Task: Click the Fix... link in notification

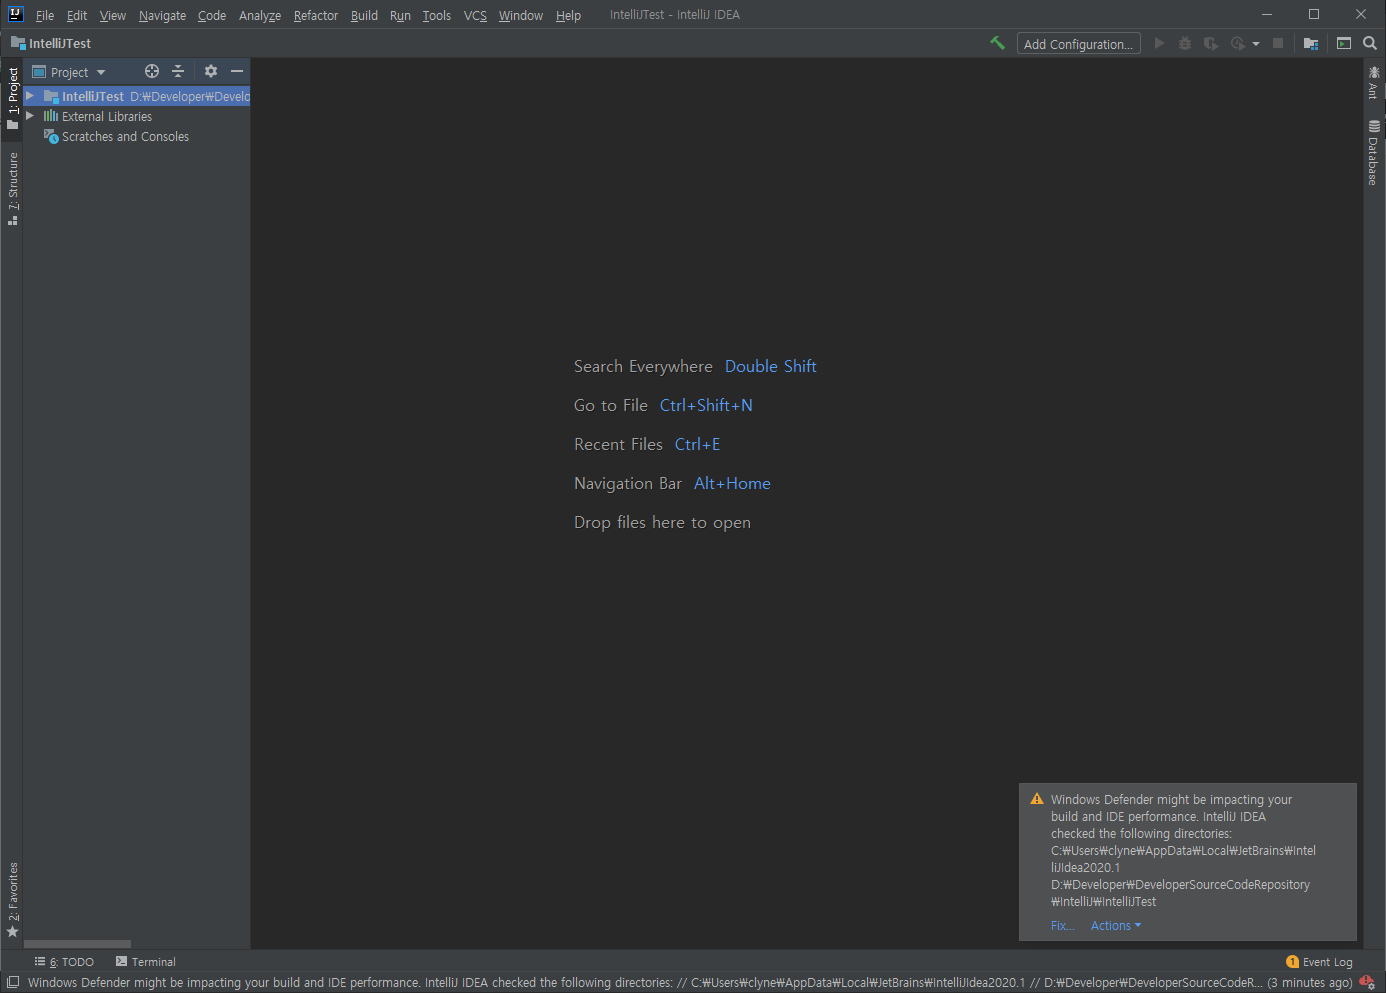Action: pyautogui.click(x=1062, y=926)
